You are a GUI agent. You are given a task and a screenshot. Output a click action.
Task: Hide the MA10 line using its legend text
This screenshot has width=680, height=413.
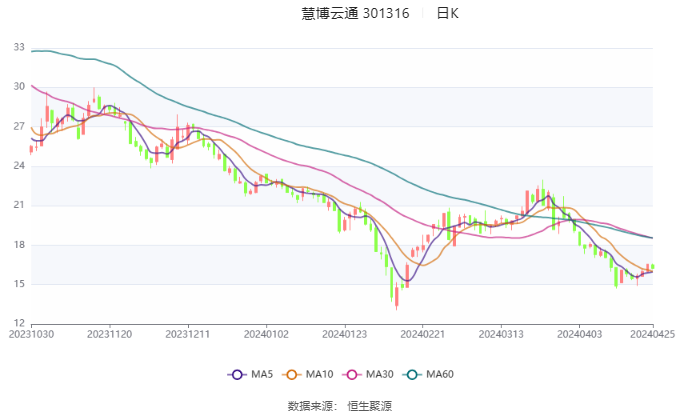[x=319, y=374]
